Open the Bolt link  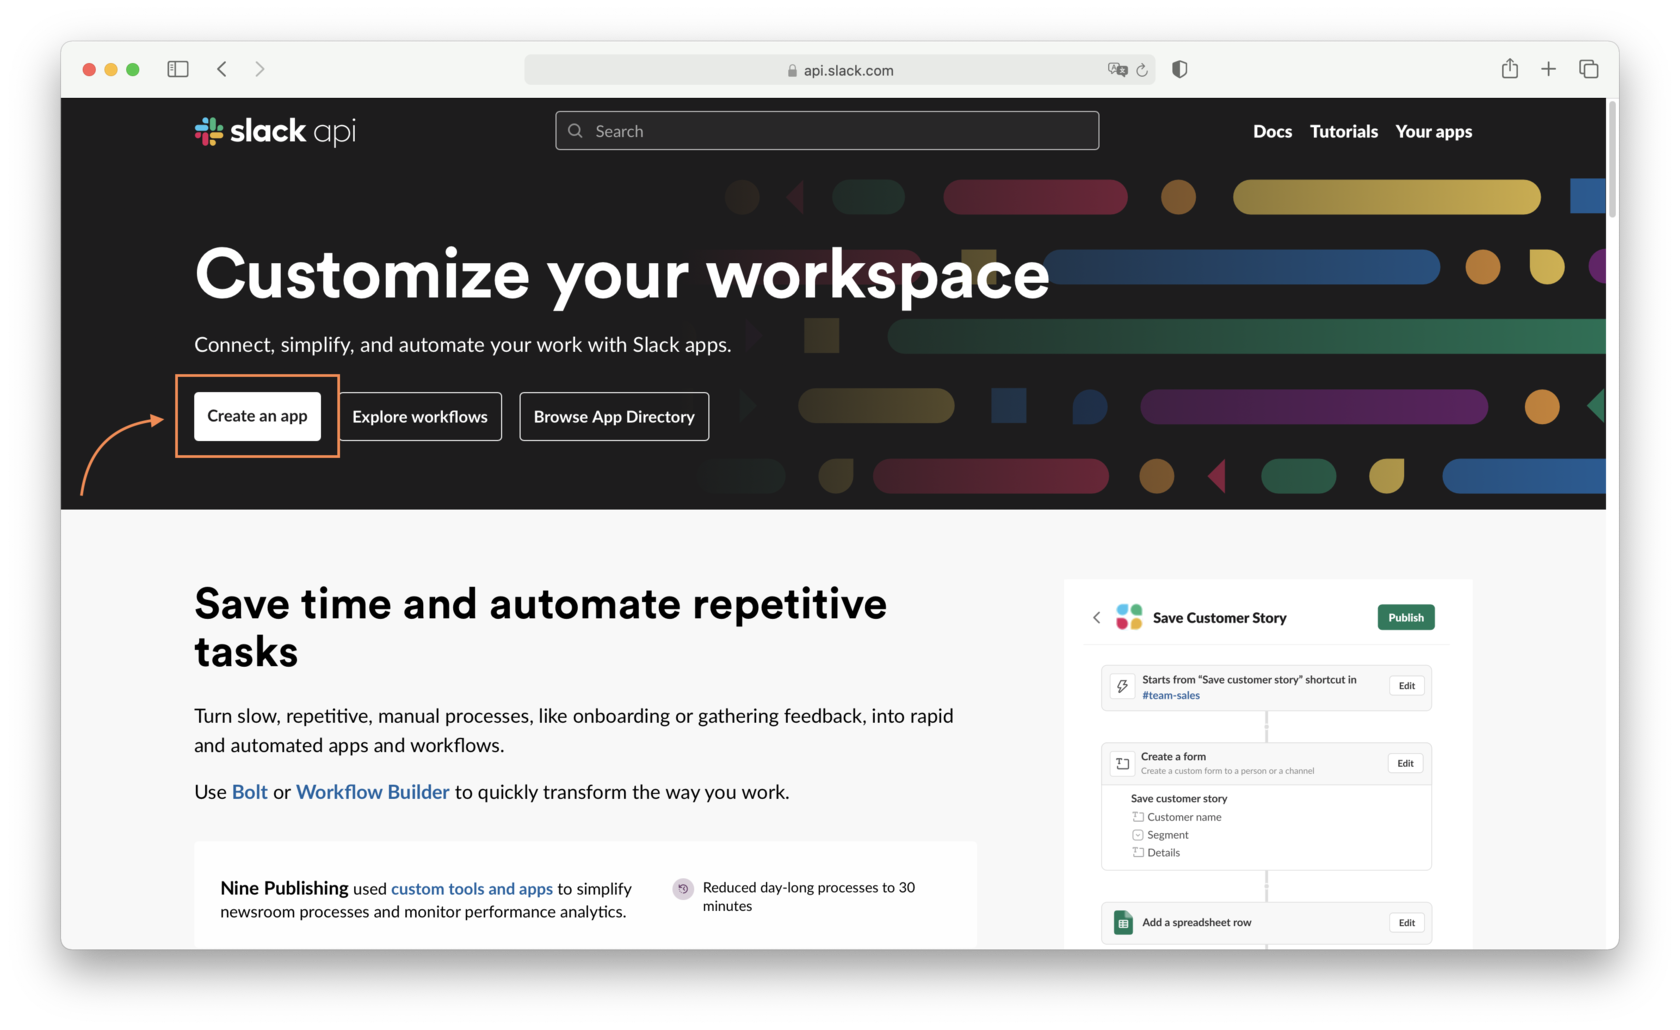pyautogui.click(x=250, y=792)
